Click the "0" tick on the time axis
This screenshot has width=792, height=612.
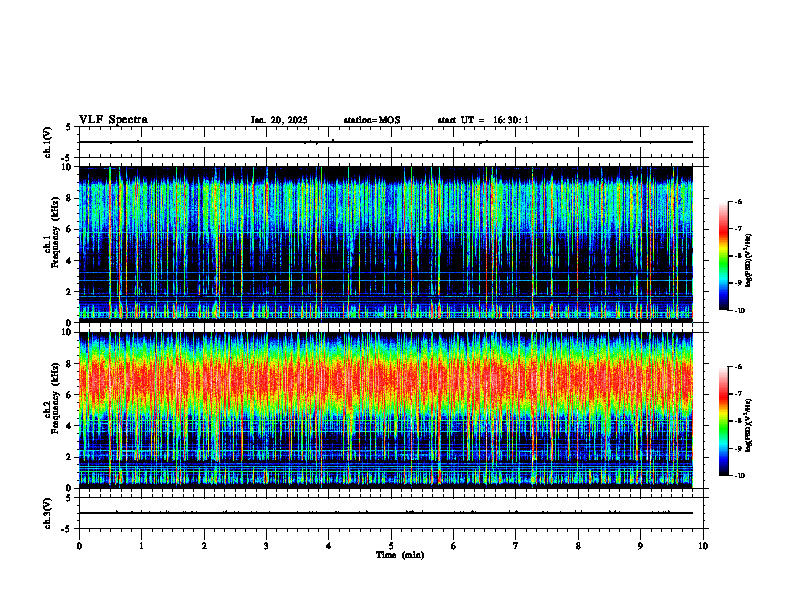79,546
